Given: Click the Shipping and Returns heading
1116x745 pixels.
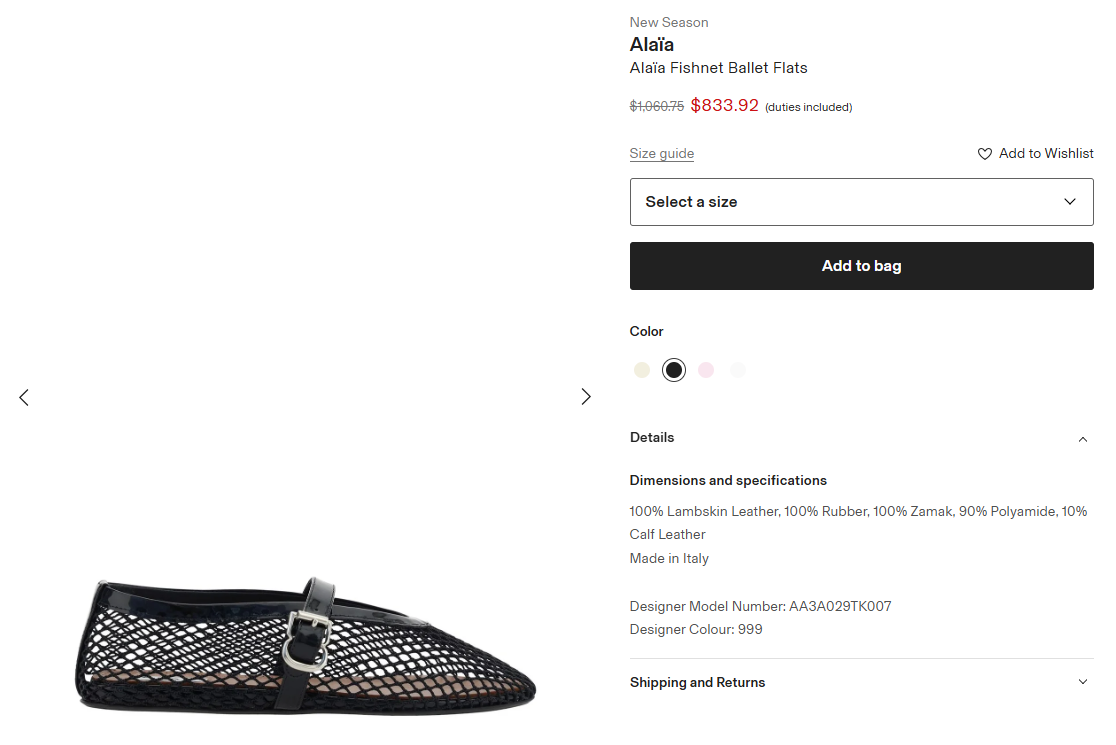Looking at the screenshot, I should [x=697, y=682].
